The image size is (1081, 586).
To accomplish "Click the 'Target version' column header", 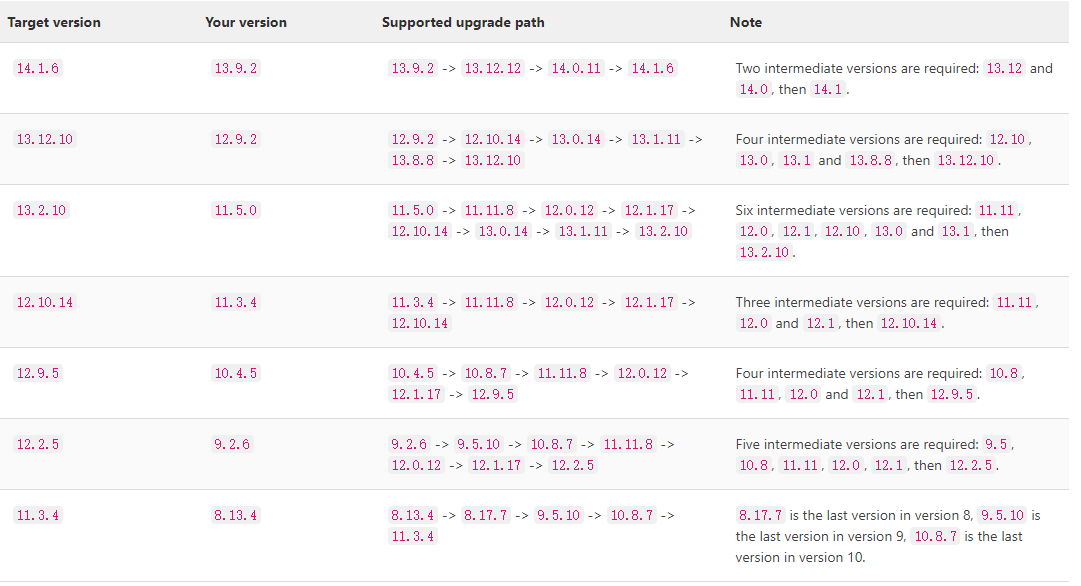I will [x=54, y=22].
